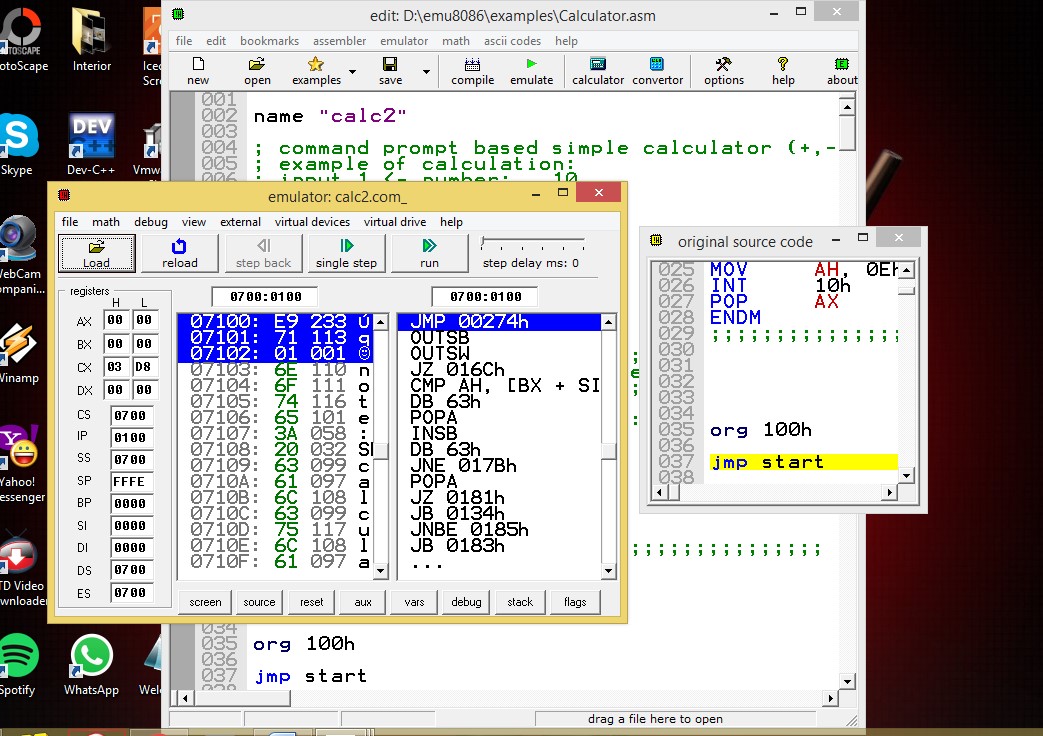Click the flags button

click(x=575, y=602)
